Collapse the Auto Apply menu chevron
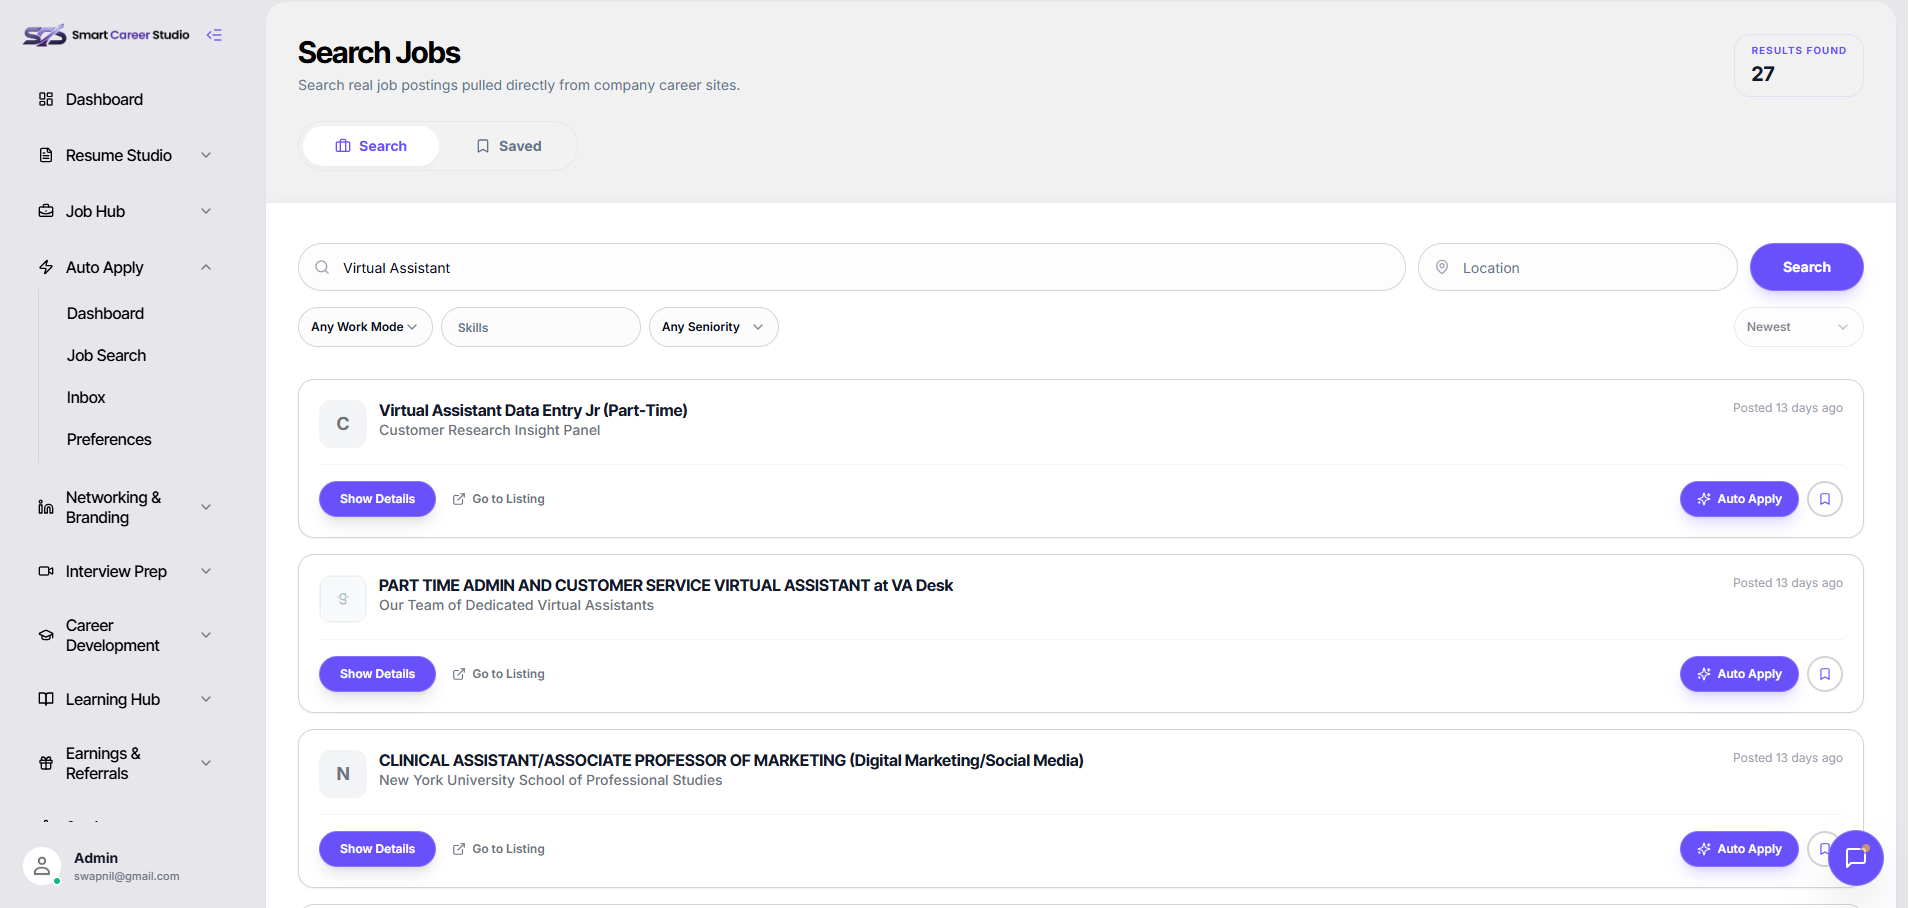1909x908 pixels. [x=206, y=267]
